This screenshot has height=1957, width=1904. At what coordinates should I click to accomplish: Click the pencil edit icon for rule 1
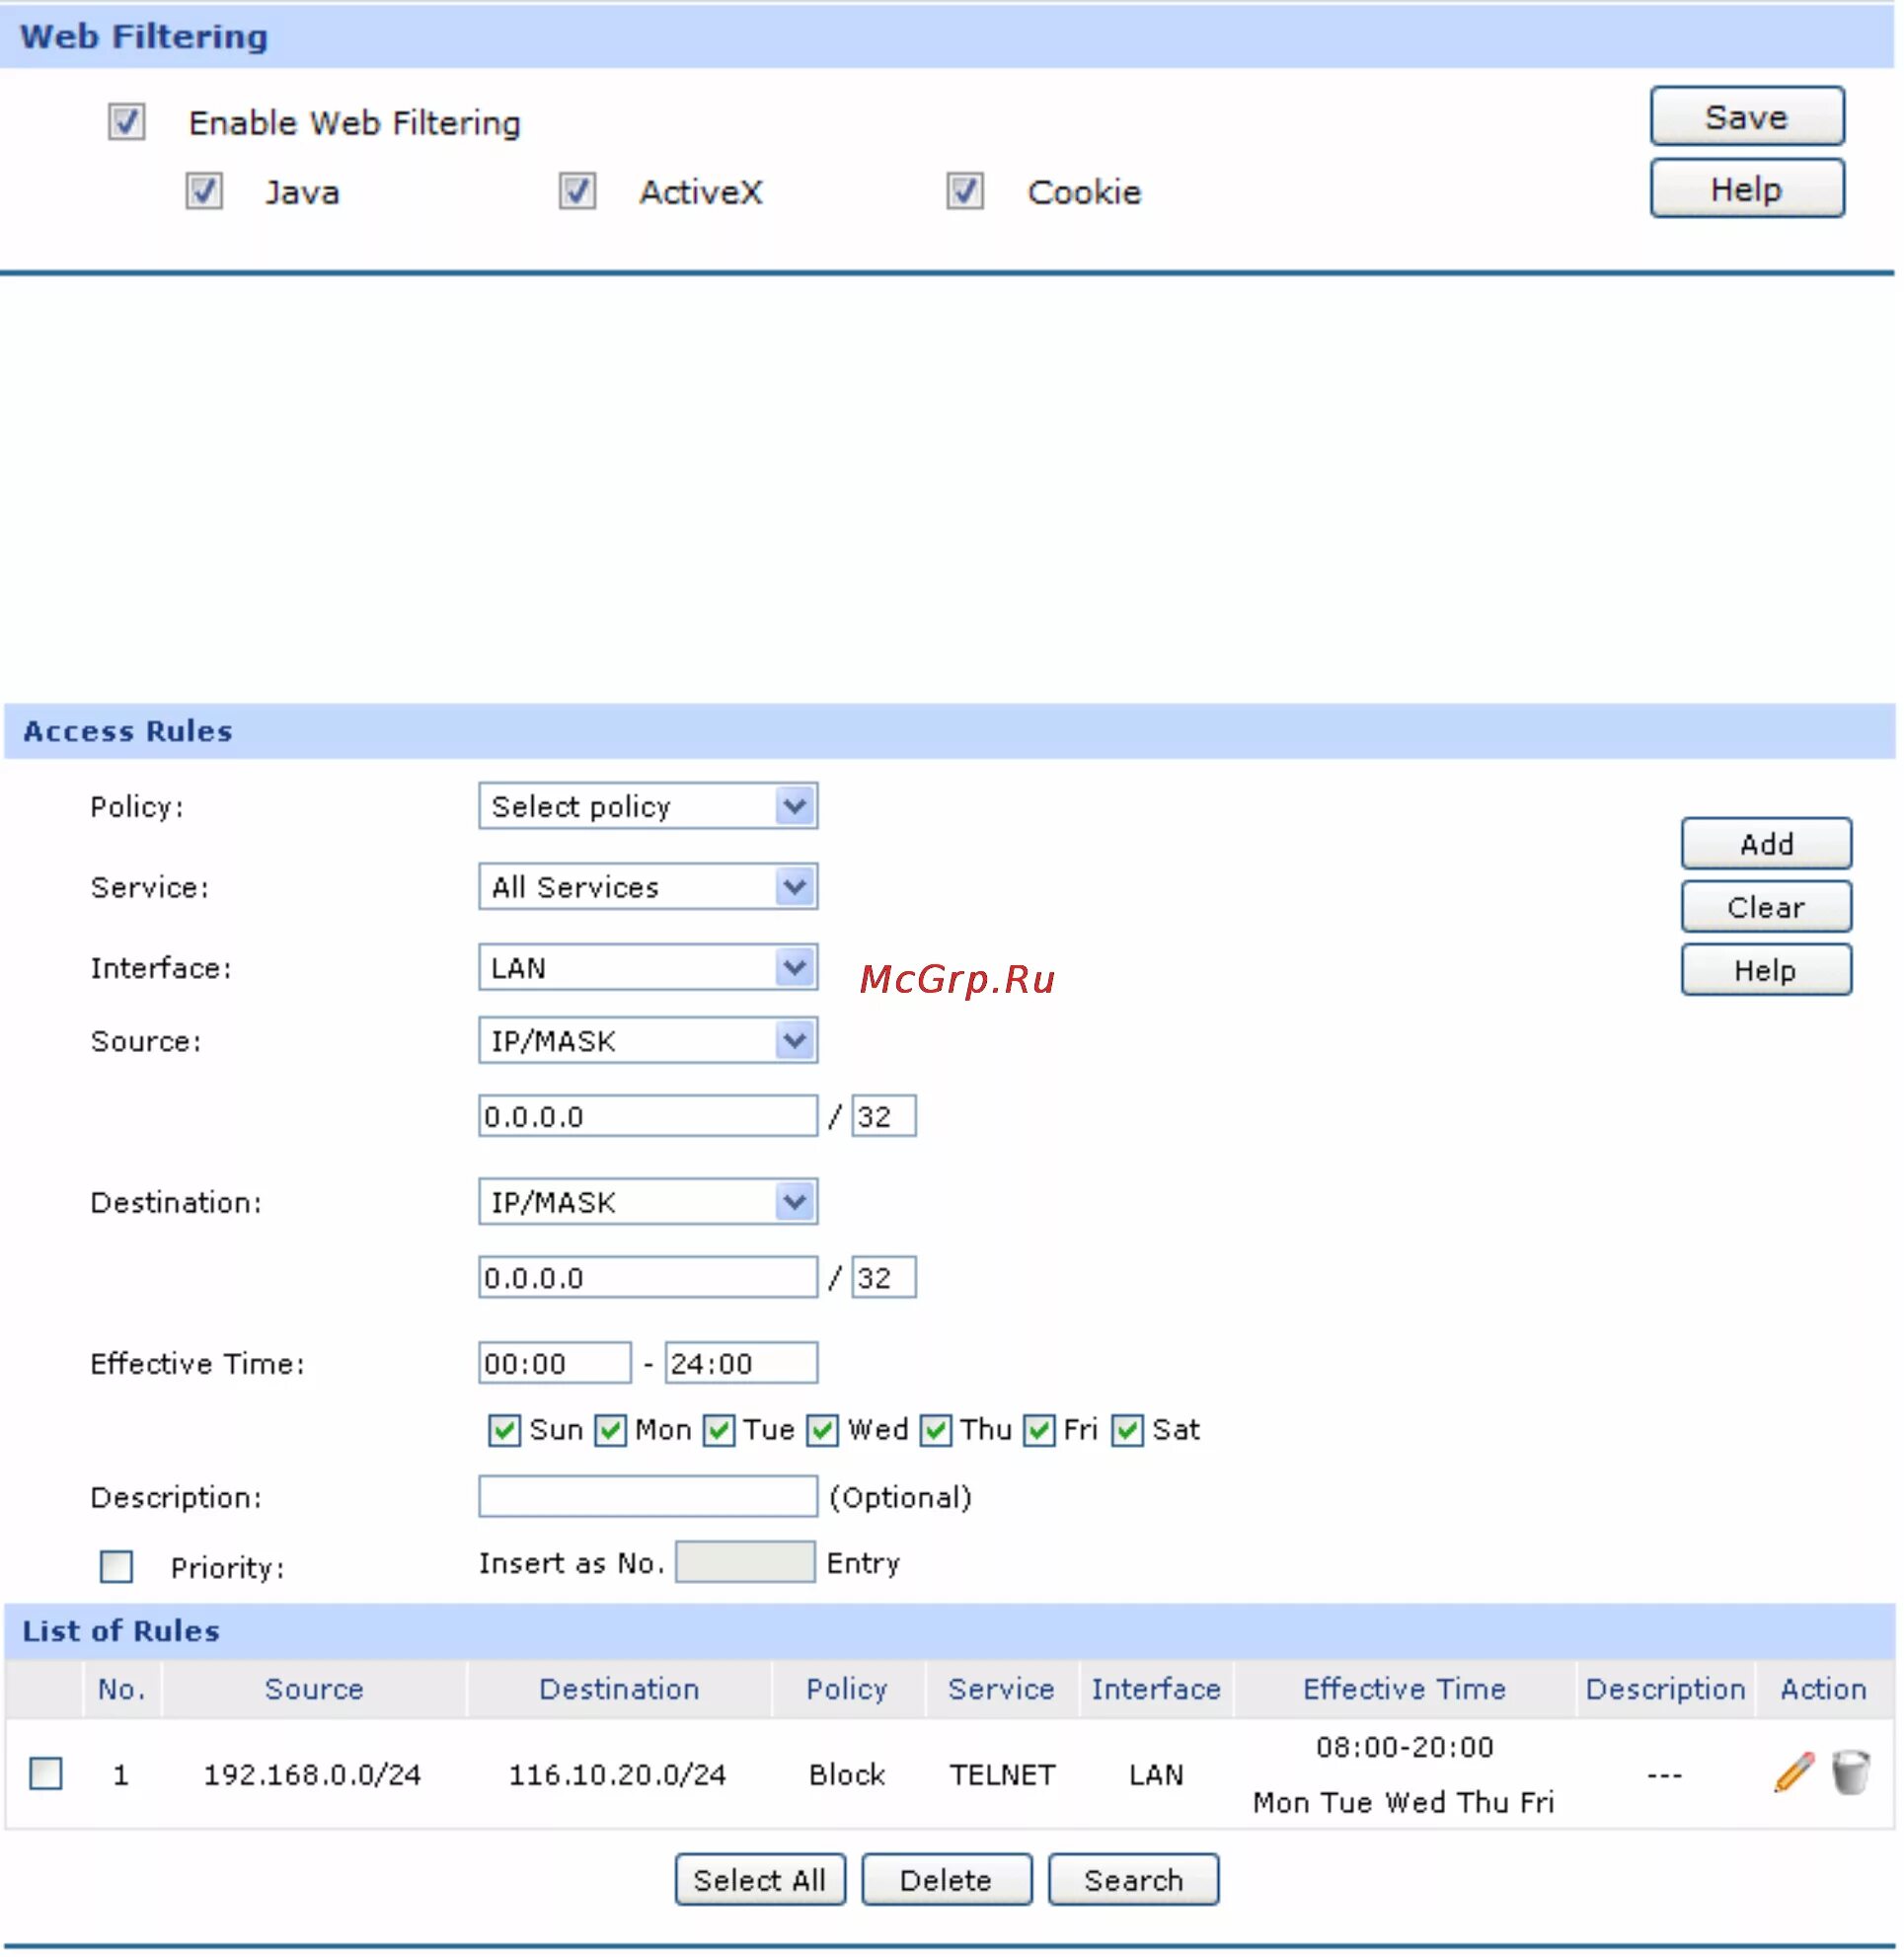(x=1793, y=1773)
